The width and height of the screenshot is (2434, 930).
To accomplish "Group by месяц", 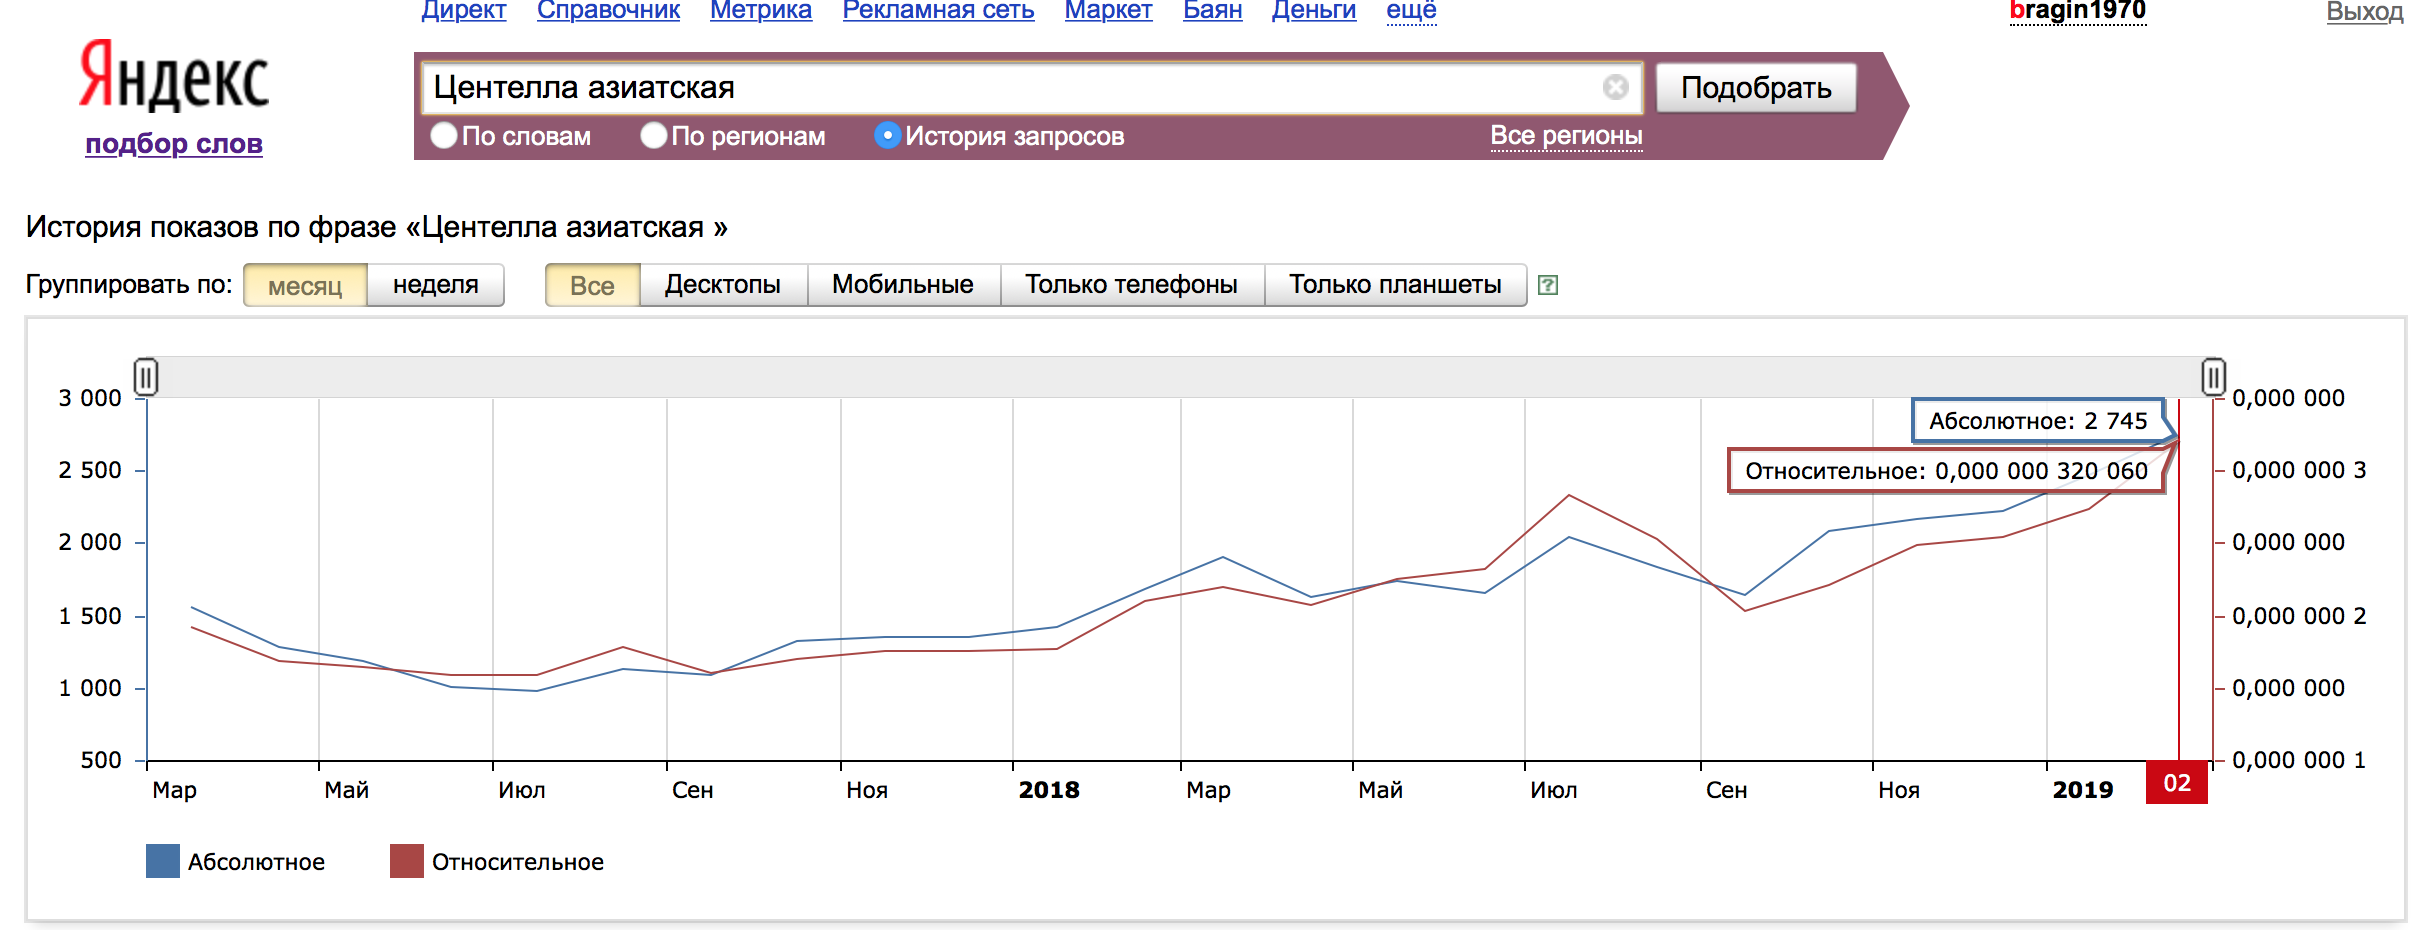I will [x=305, y=285].
